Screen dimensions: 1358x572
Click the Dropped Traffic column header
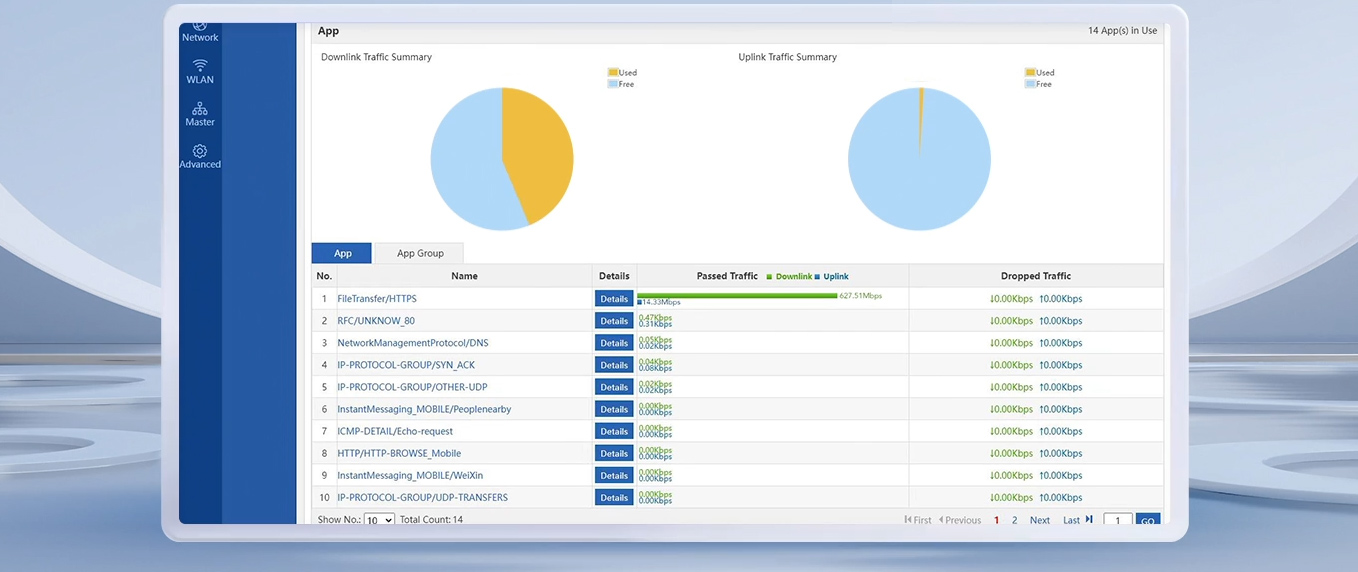[1036, 276]
